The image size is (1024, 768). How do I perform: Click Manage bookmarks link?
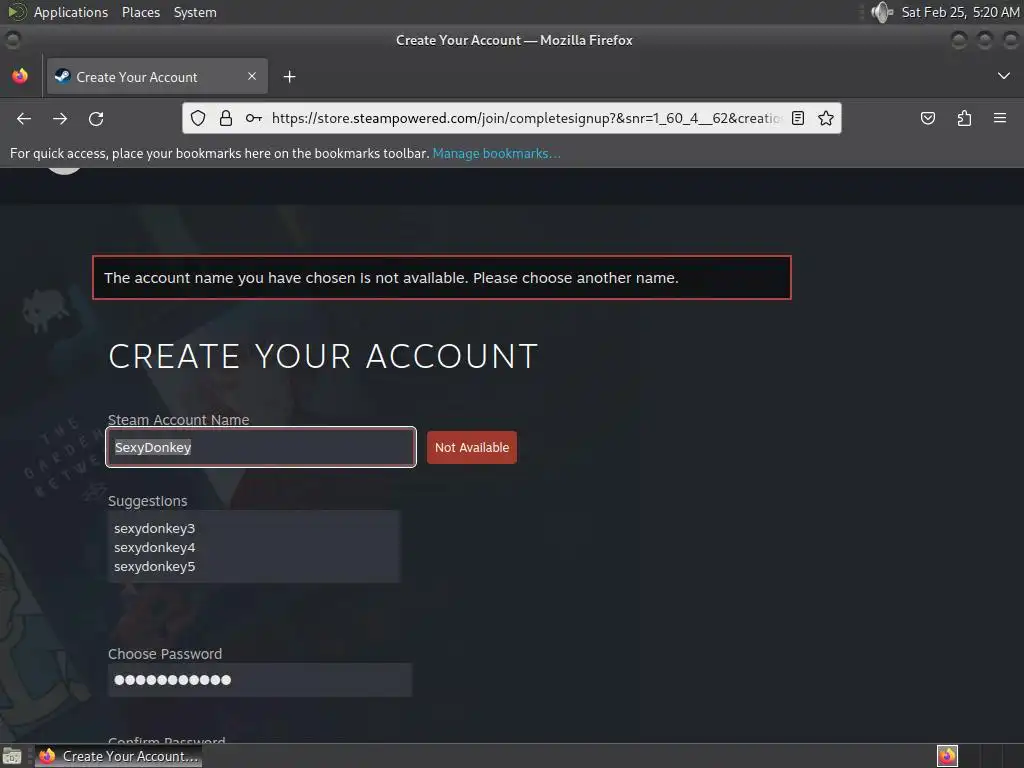496,153
